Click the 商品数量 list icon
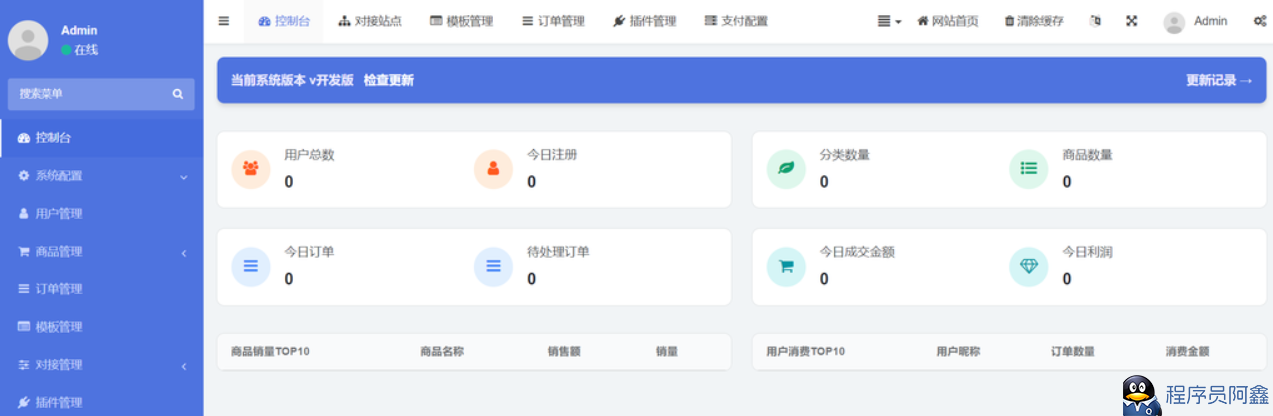1273x416 pixels. (x=1029, y=169)
